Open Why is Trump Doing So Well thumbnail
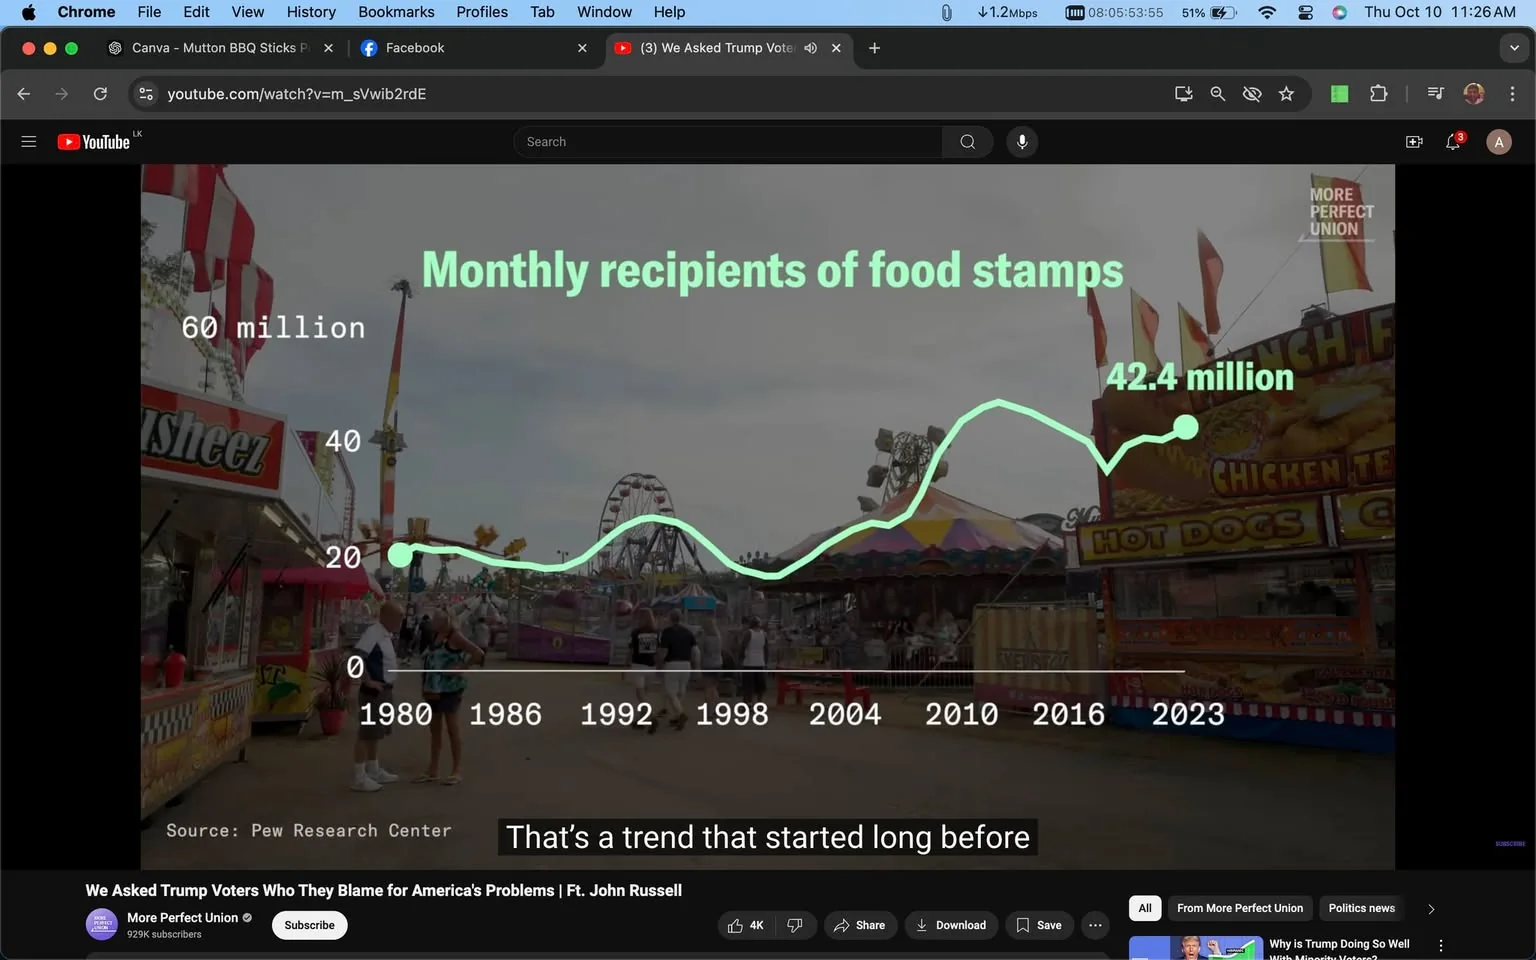The image size is (1536, 960). [1195, 948]
